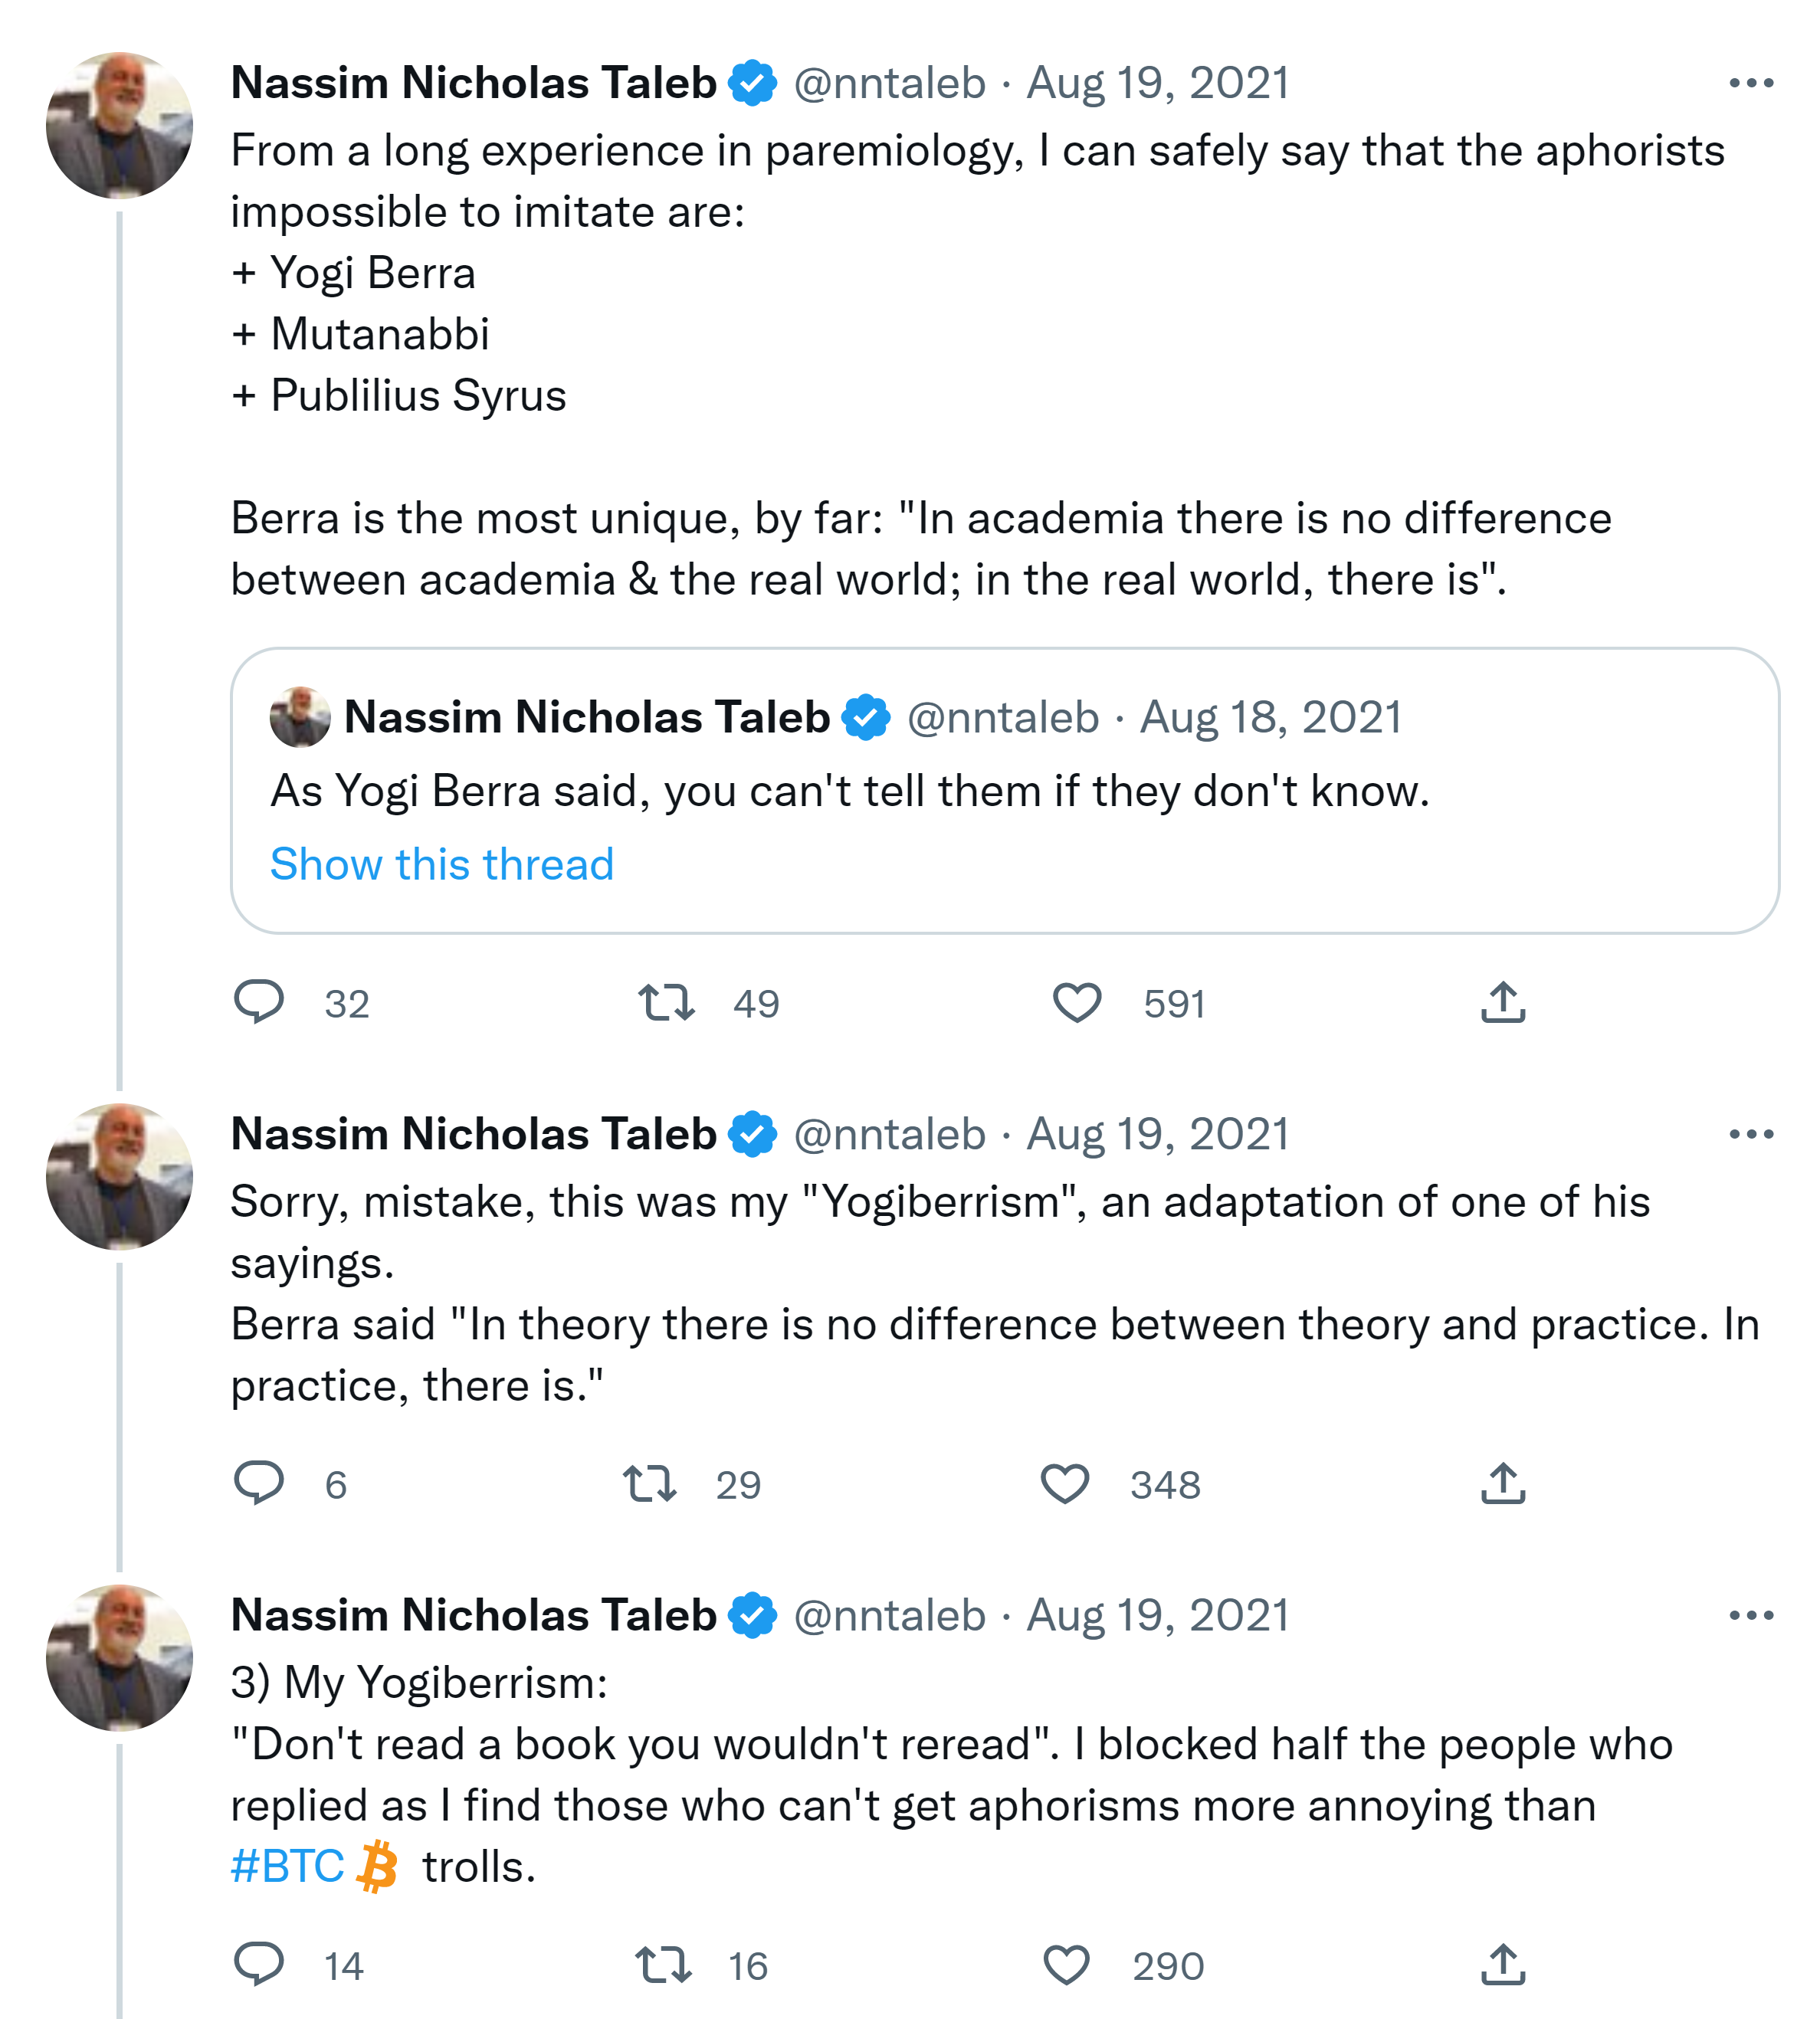Viewport: 1820px width, 2019px height.
Task: Open the #BTC hashtag
Action: click(x=288, y=1866)
